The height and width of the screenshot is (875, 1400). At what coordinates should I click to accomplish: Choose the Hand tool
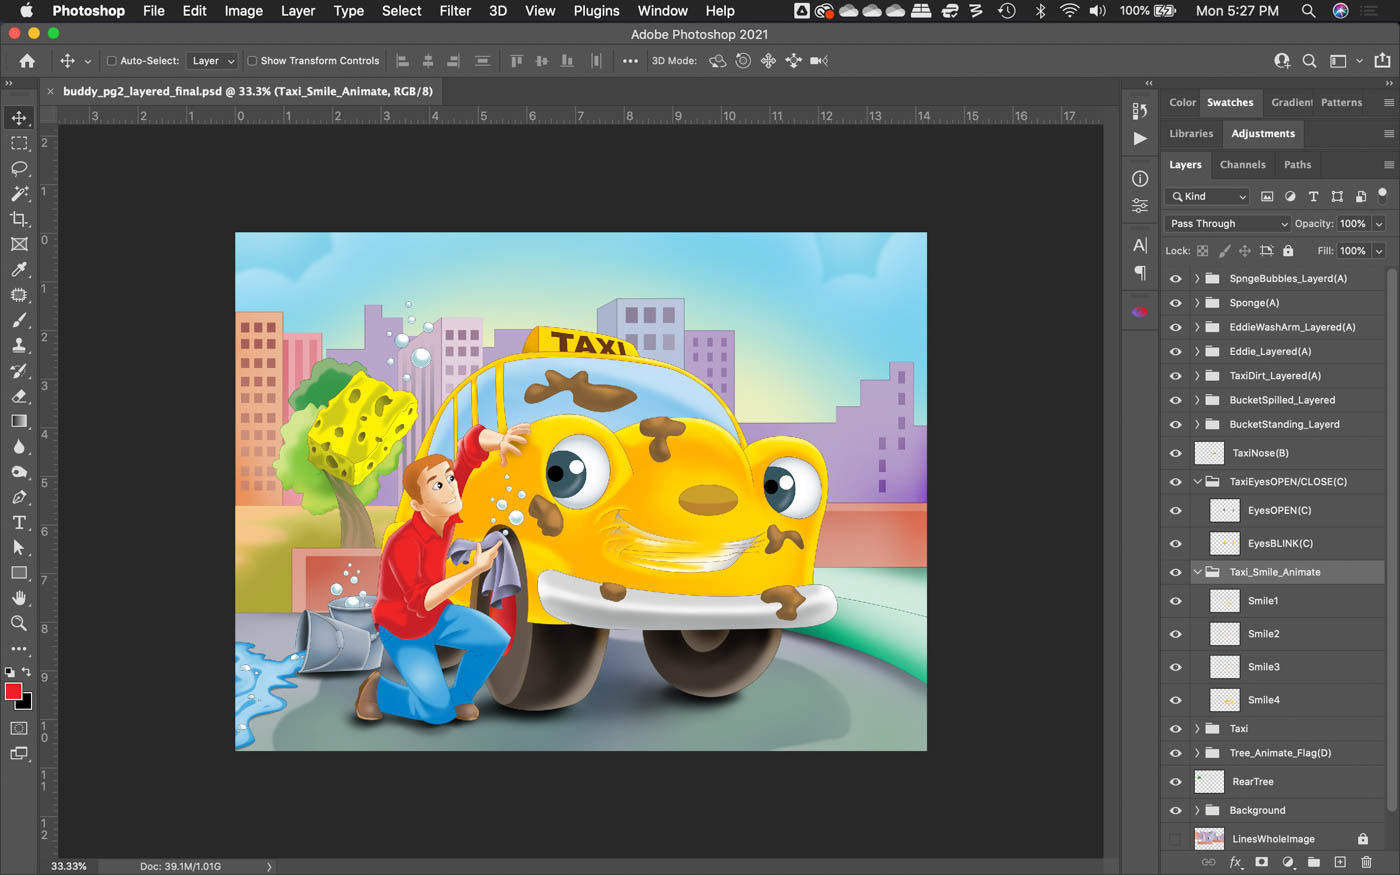click(19, 598)
